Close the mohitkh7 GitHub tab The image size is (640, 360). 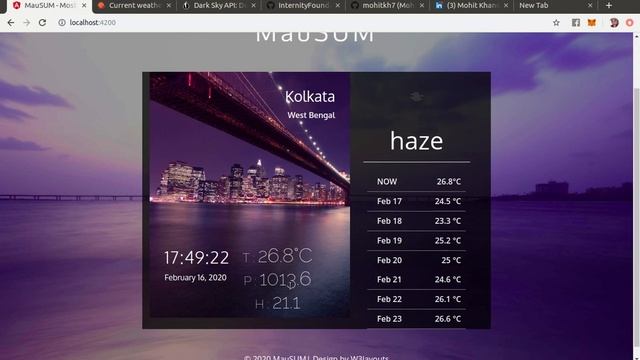(422, 5)
